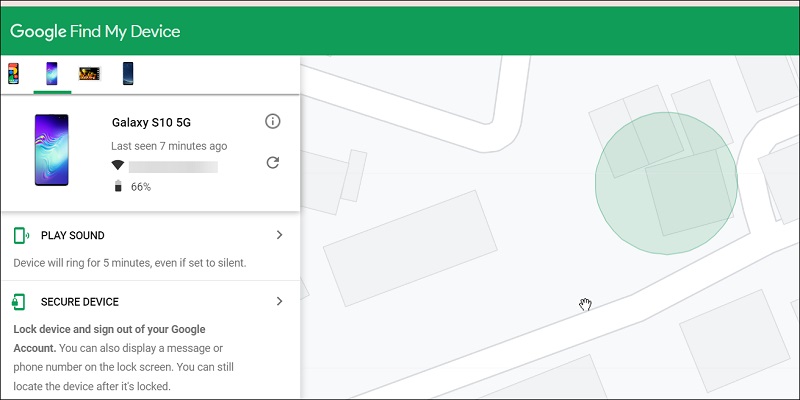Click the Google Find My Device logo
The height and width of the screenshot is (400, 800).
(x=95, y=32)
